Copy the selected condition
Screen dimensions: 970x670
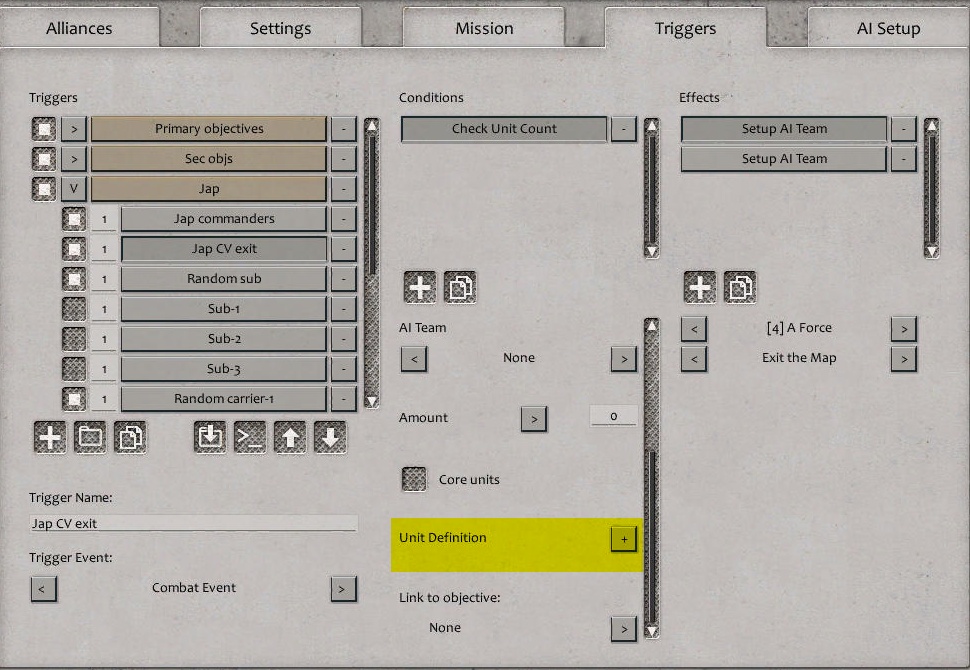(460, 287)
